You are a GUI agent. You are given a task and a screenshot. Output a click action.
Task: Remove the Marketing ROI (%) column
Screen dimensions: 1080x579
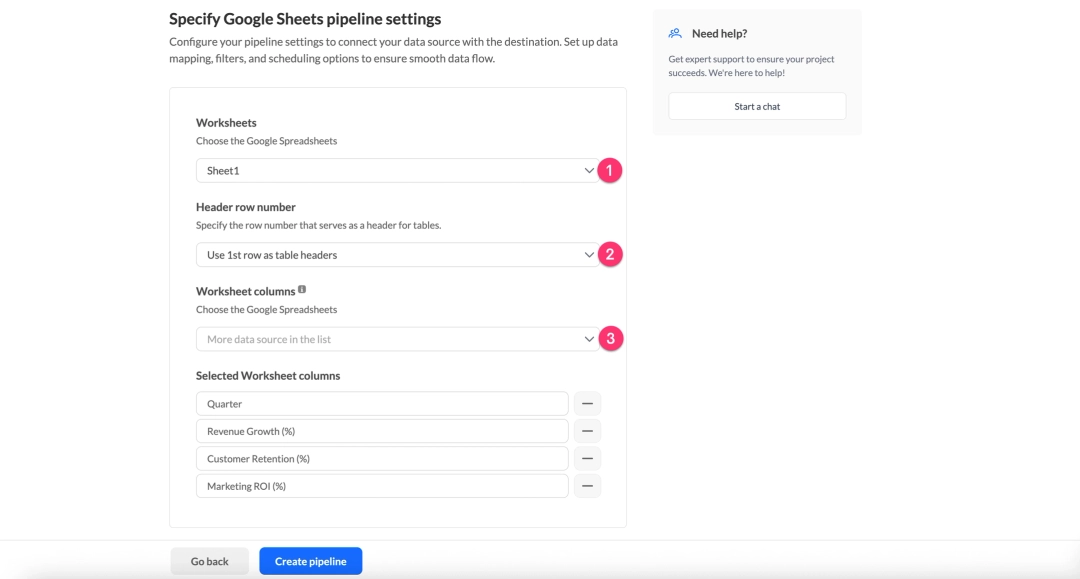[587, 486]
